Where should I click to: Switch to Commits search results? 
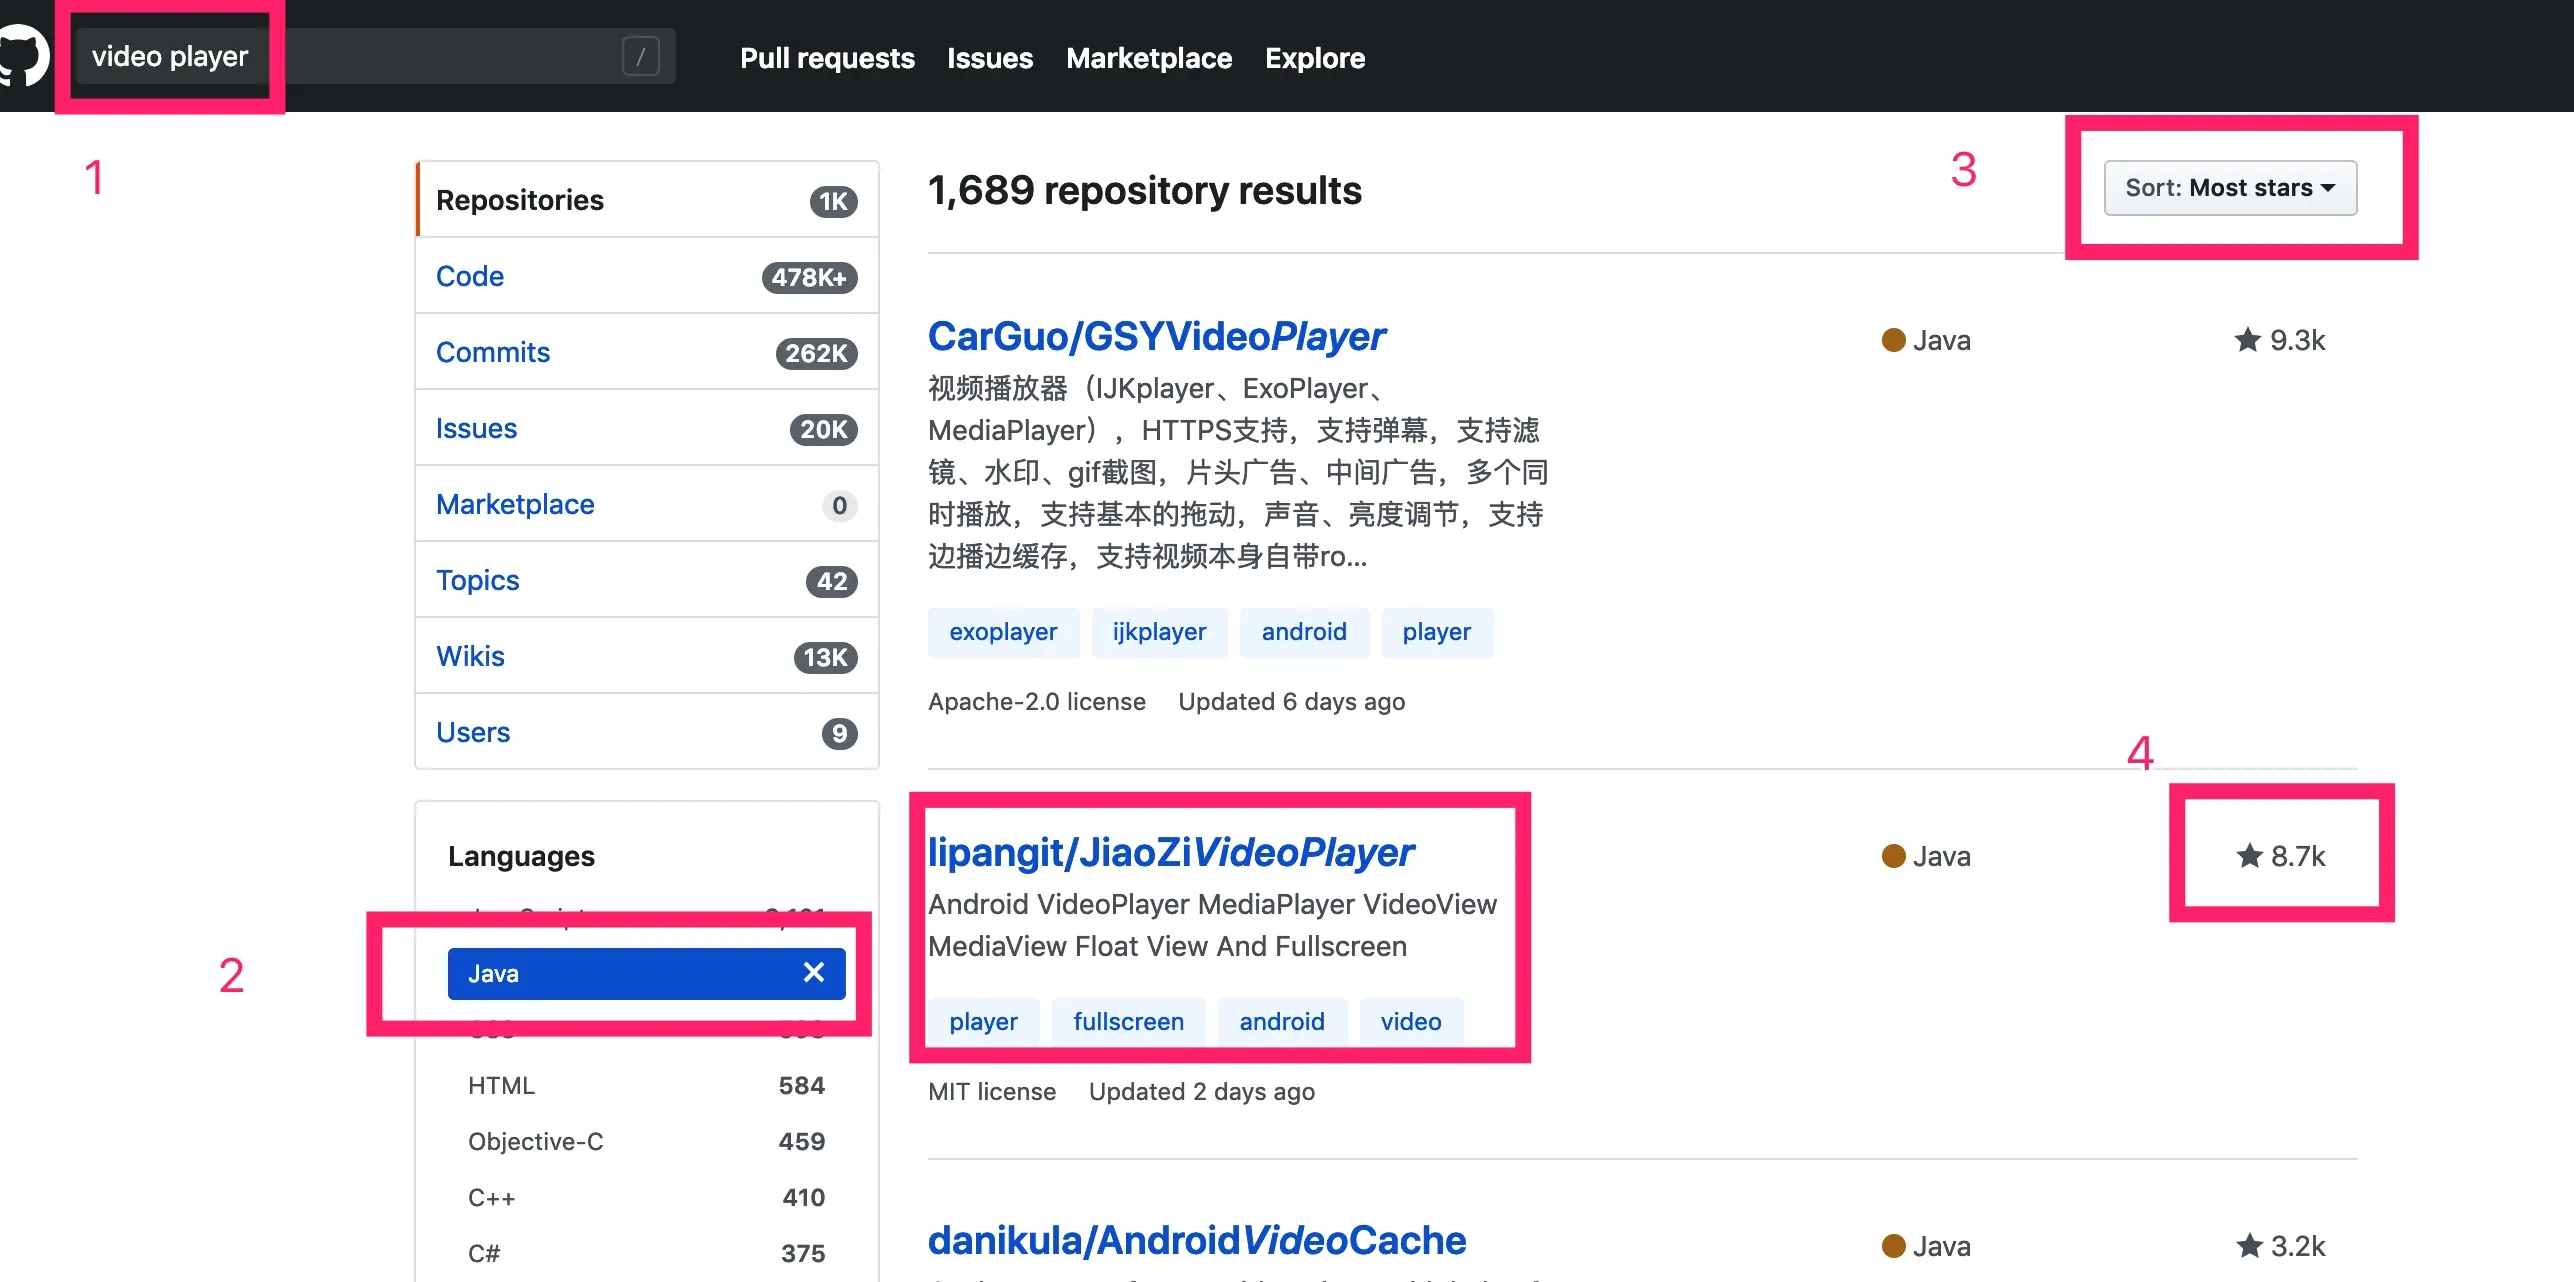pos(493,352)
